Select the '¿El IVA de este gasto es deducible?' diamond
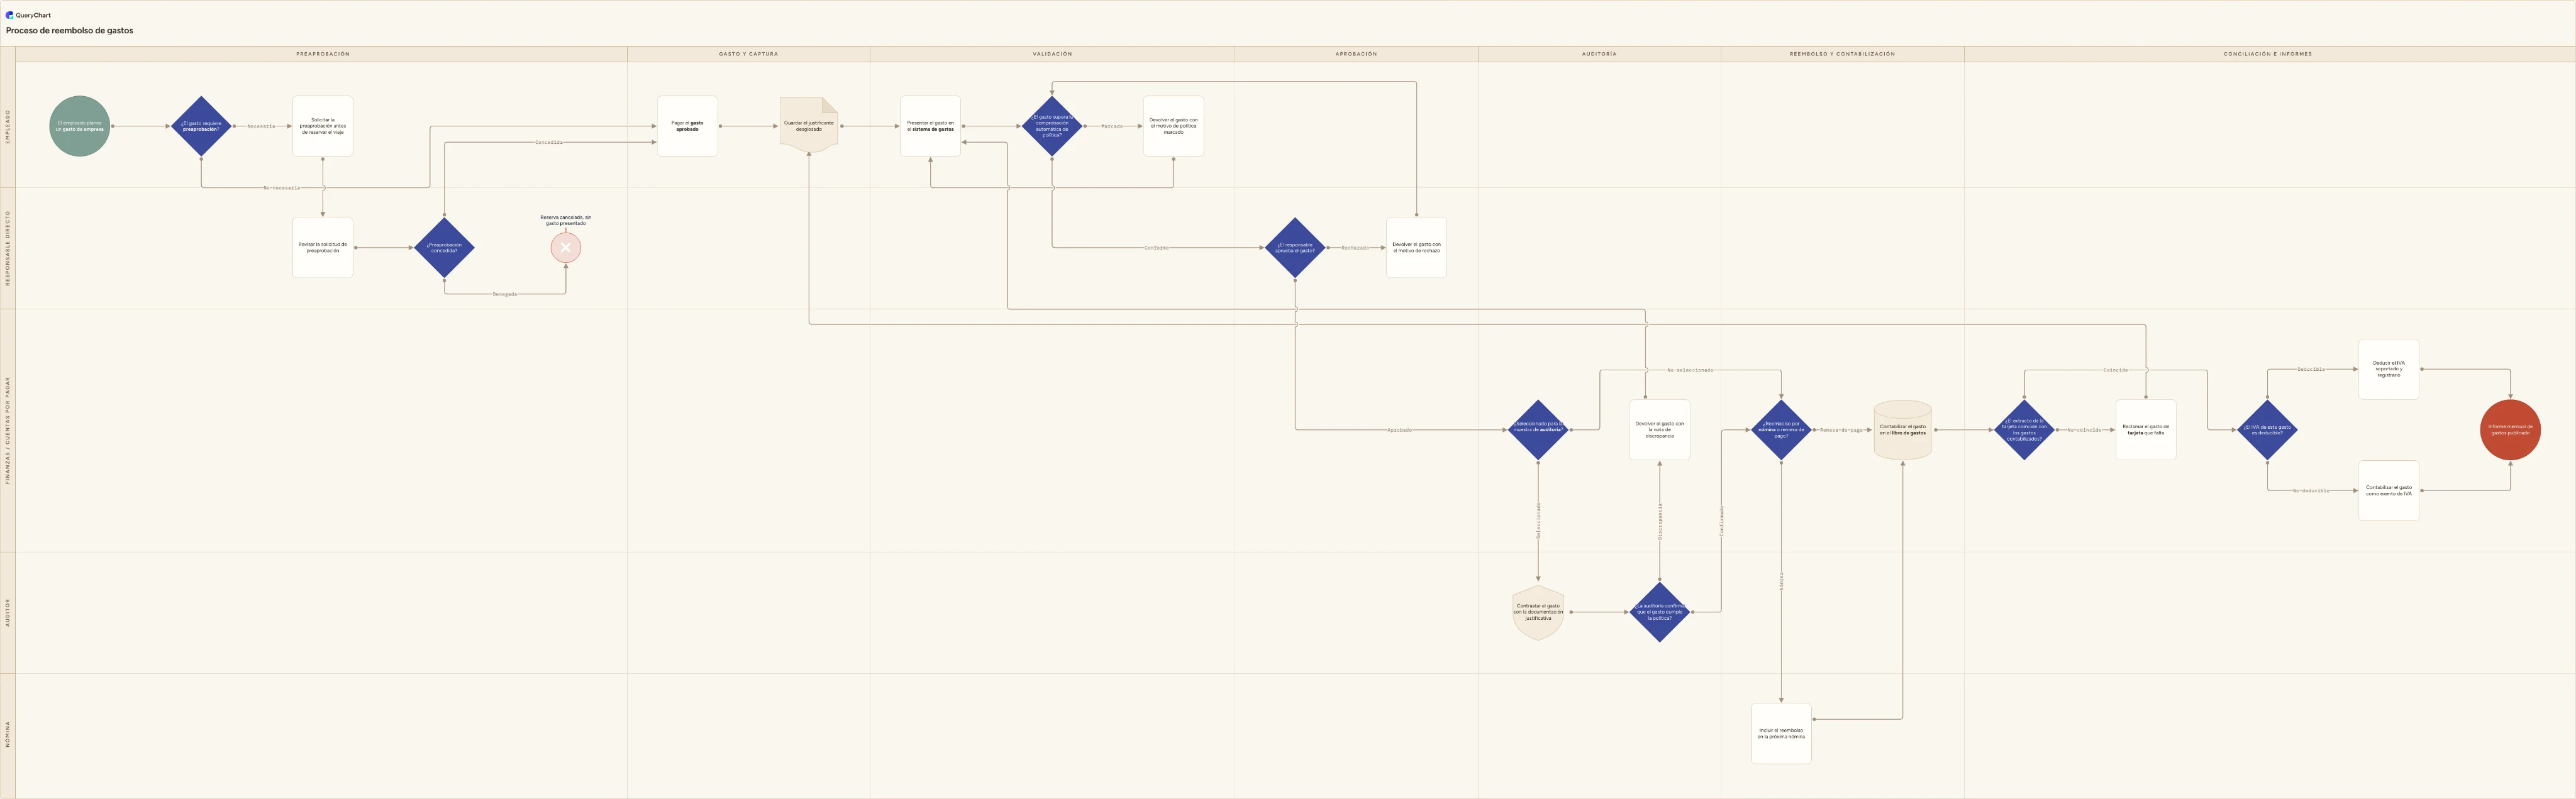The width and height of the screenshot is (2576, 799). click(2267, 430)
